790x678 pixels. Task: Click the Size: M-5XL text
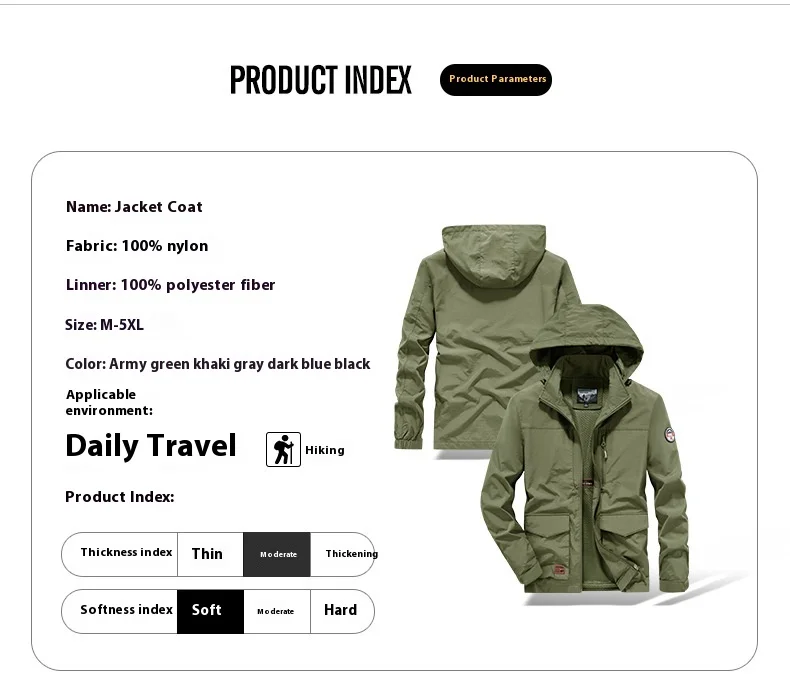(104, 325)
